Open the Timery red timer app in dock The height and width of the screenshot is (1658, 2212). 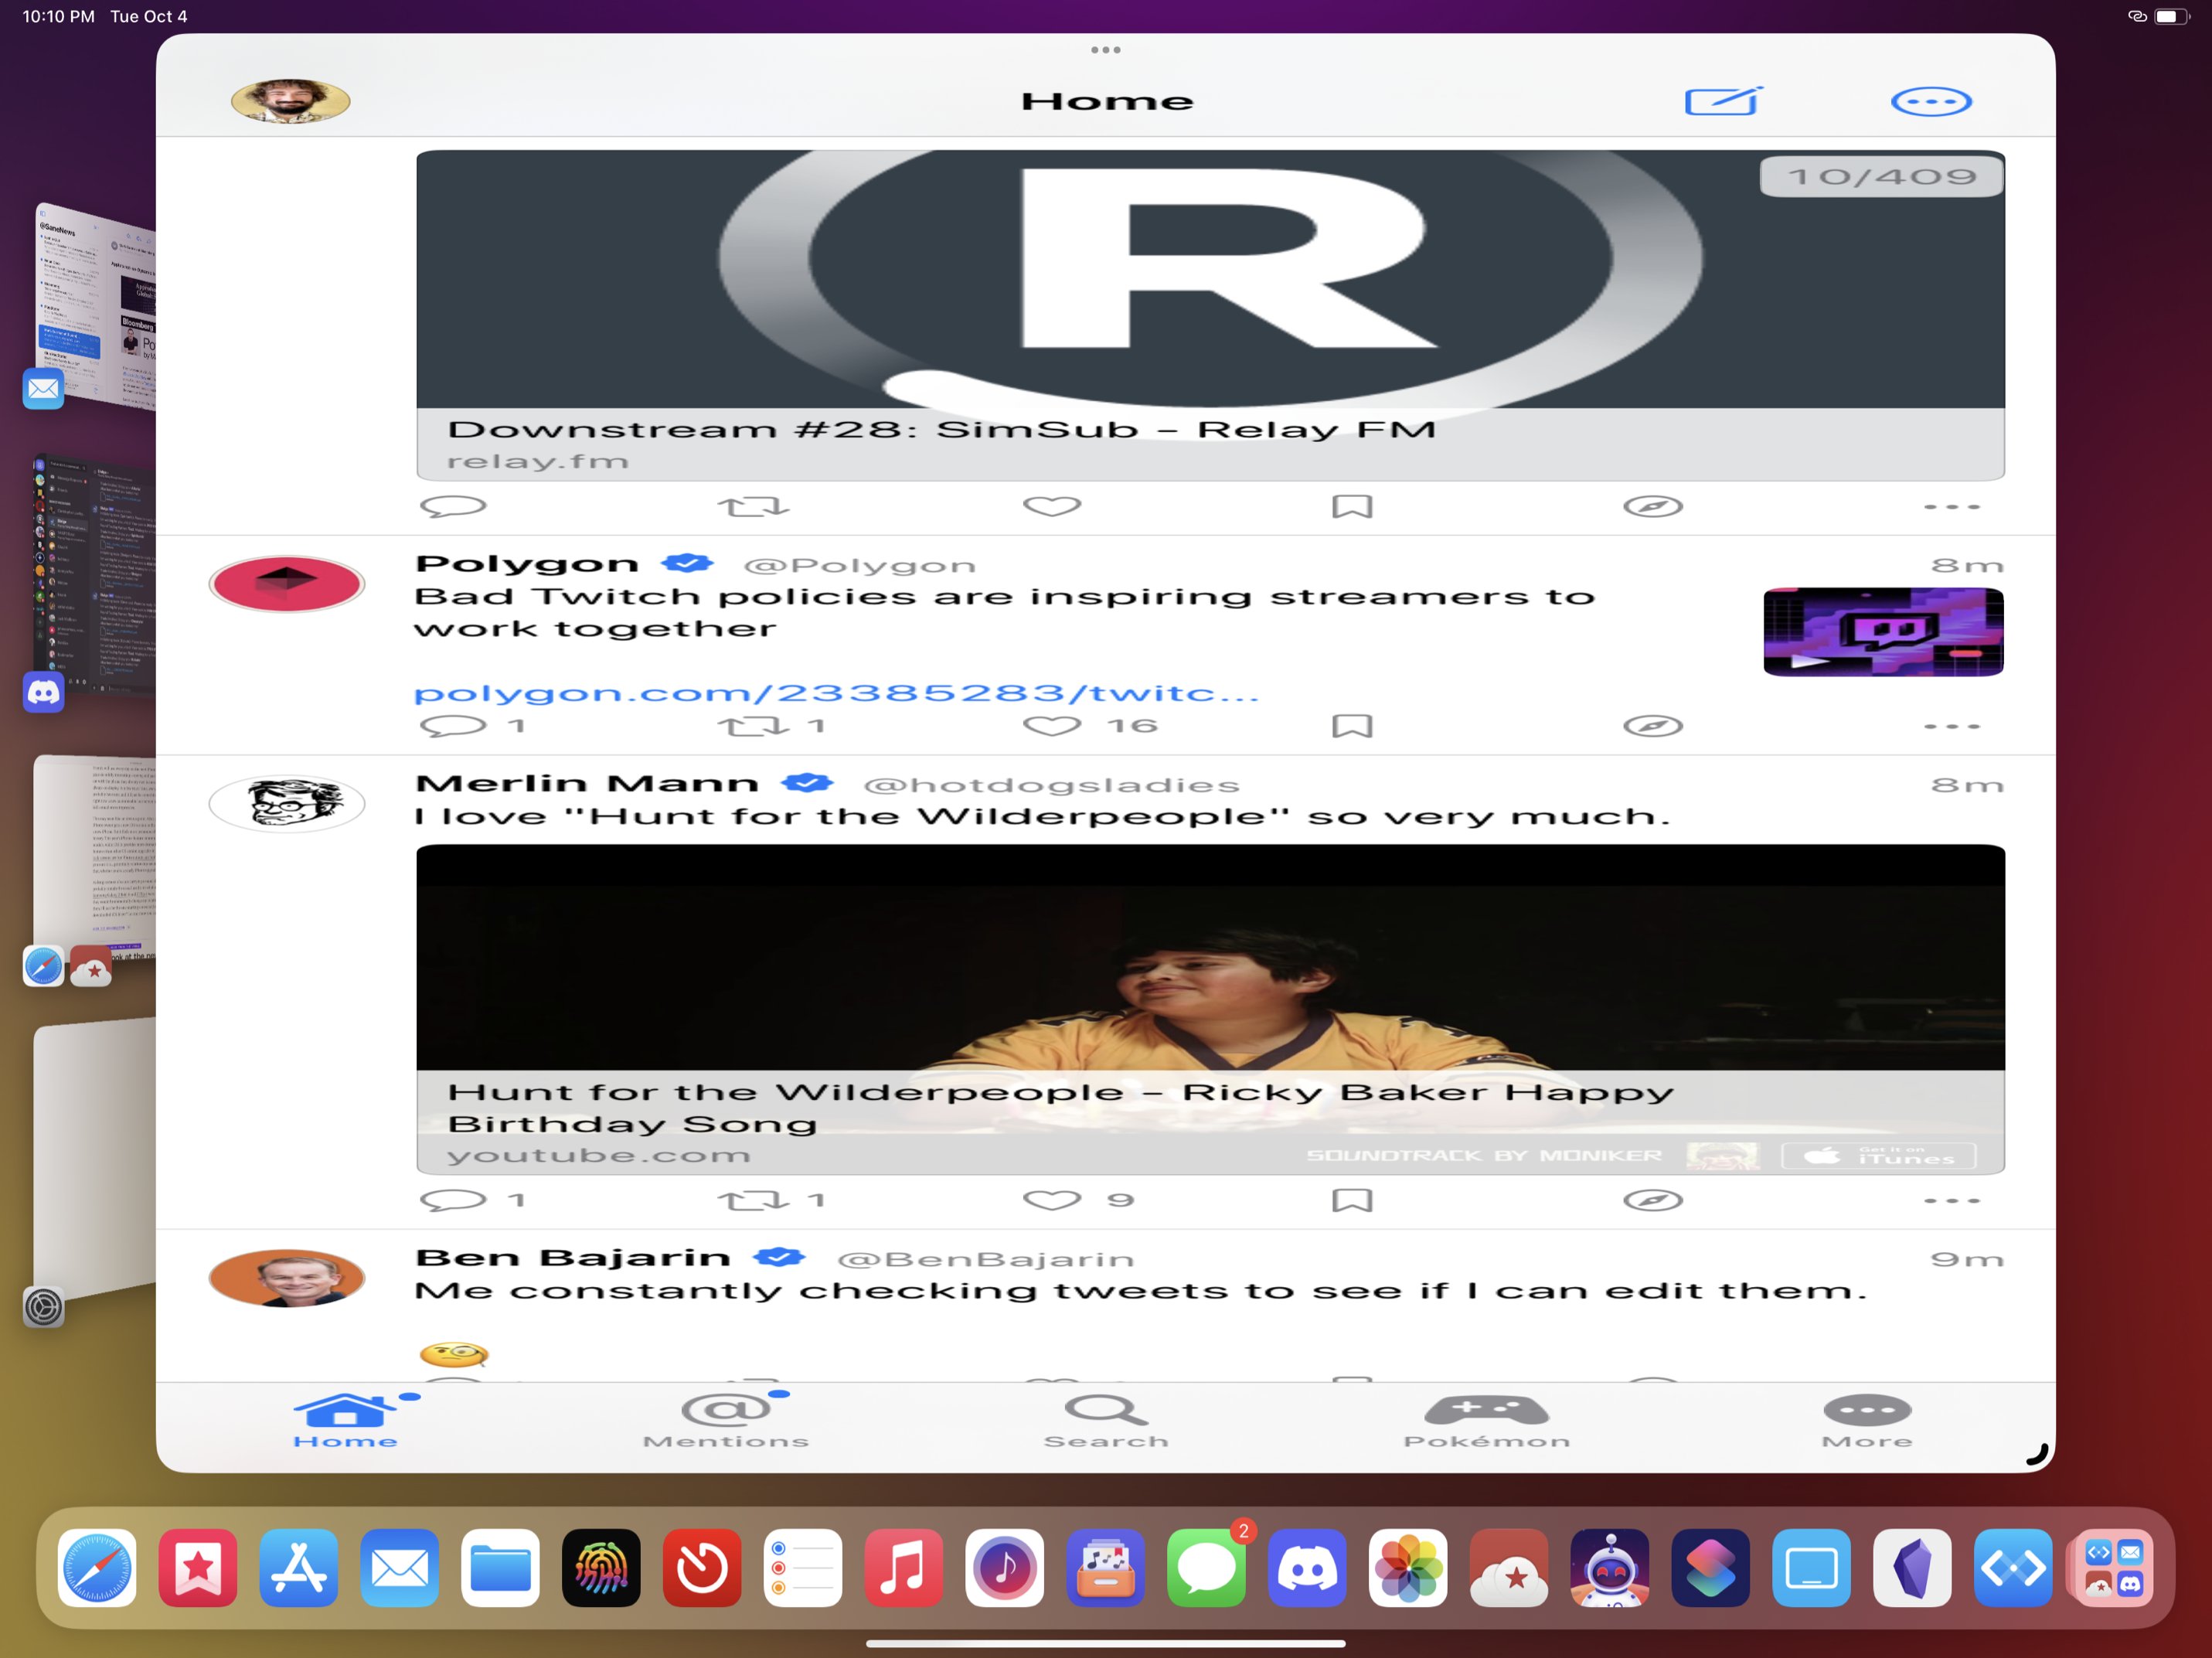pos(702,1567)
